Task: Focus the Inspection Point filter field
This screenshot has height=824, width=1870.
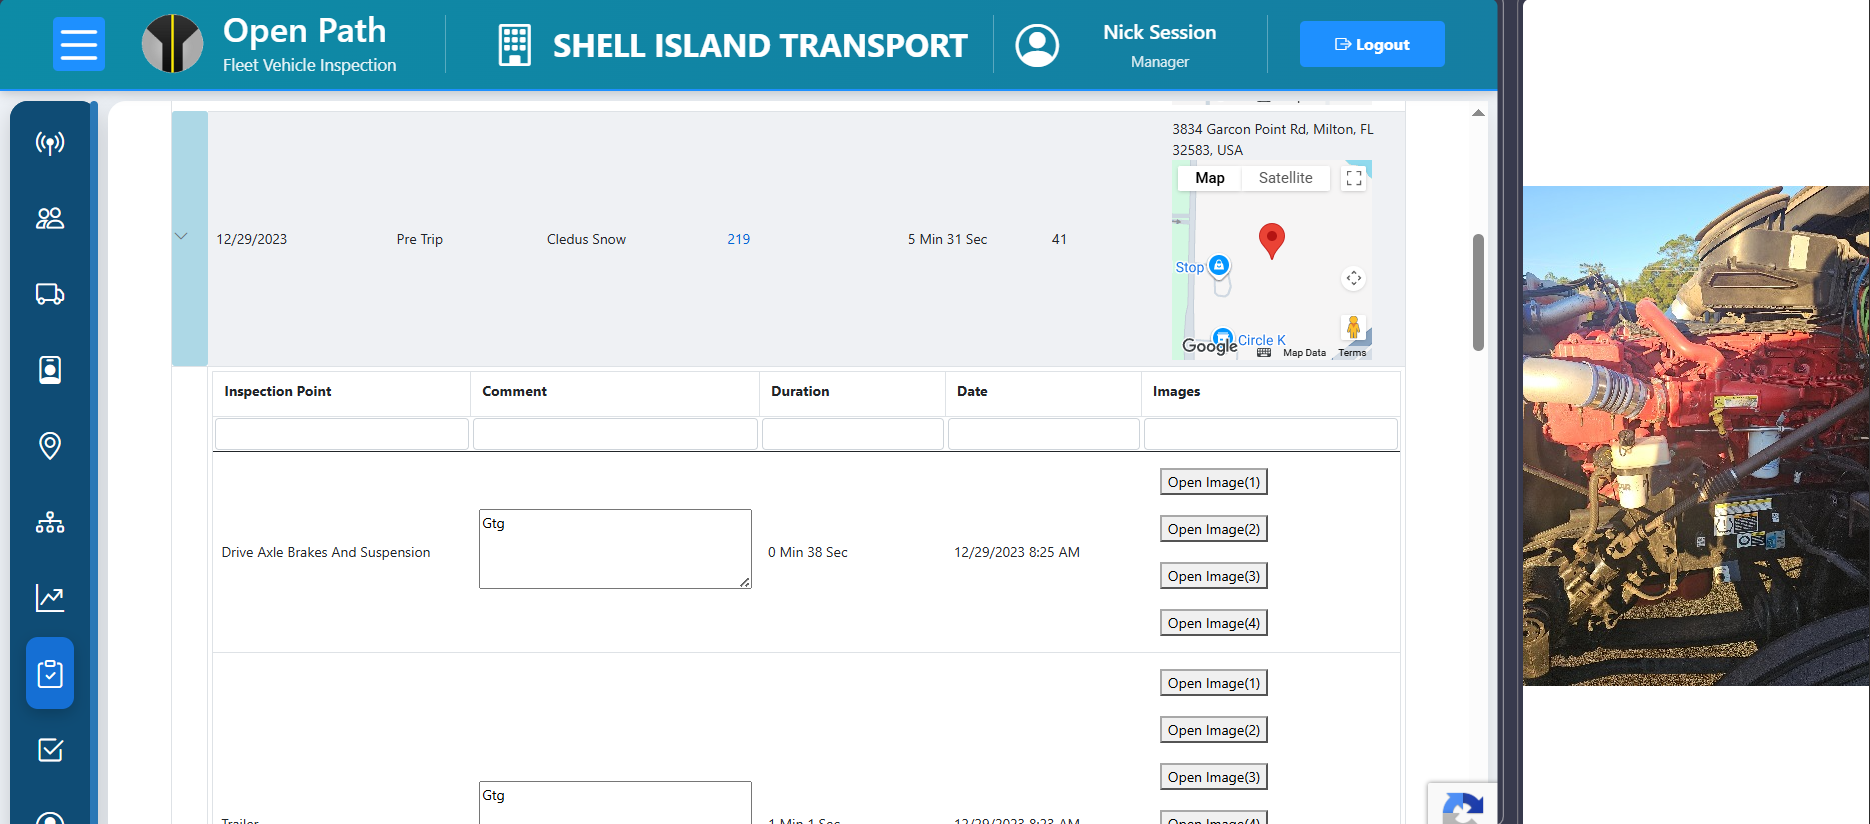Action: 342,434
